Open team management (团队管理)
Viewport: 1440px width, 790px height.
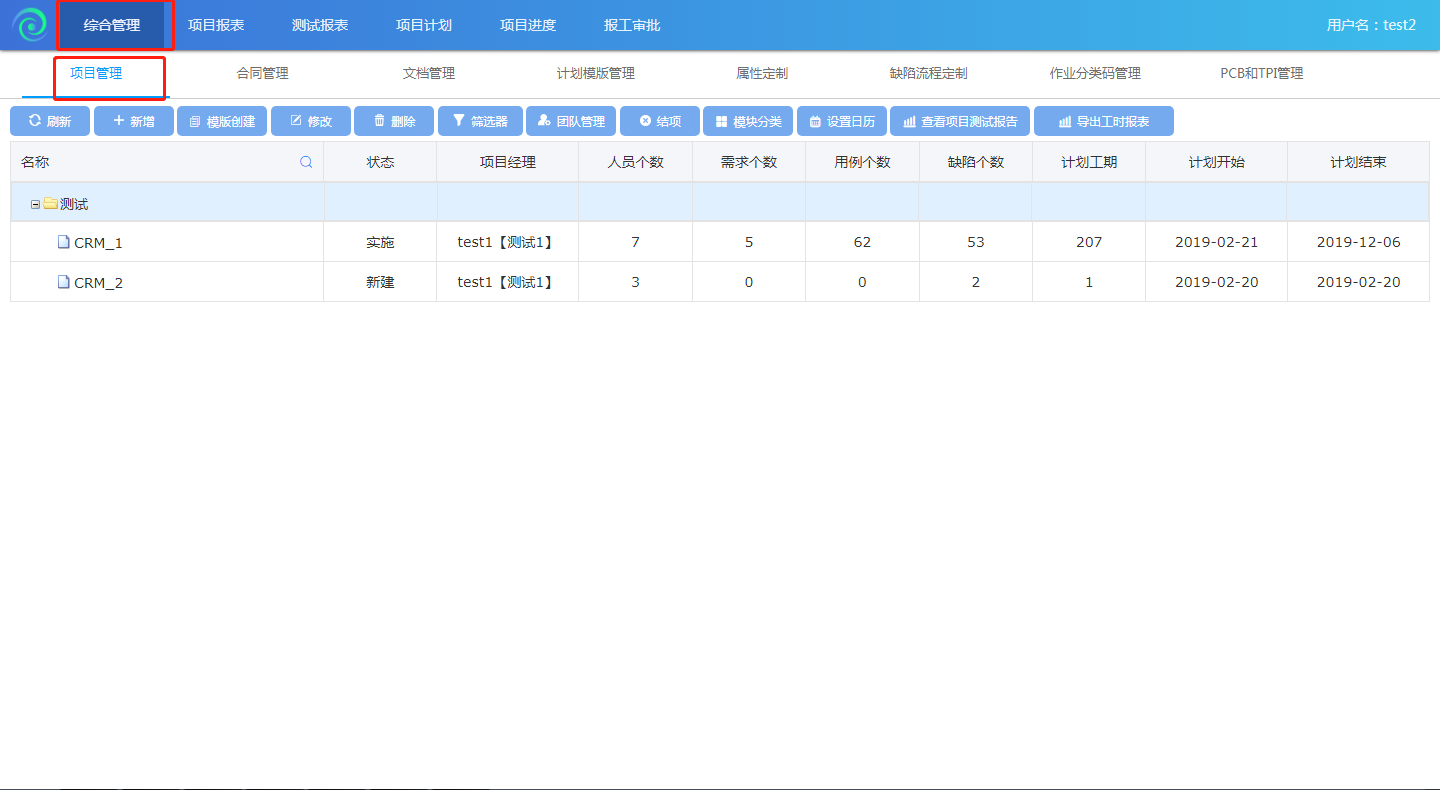tap(571, 121)
